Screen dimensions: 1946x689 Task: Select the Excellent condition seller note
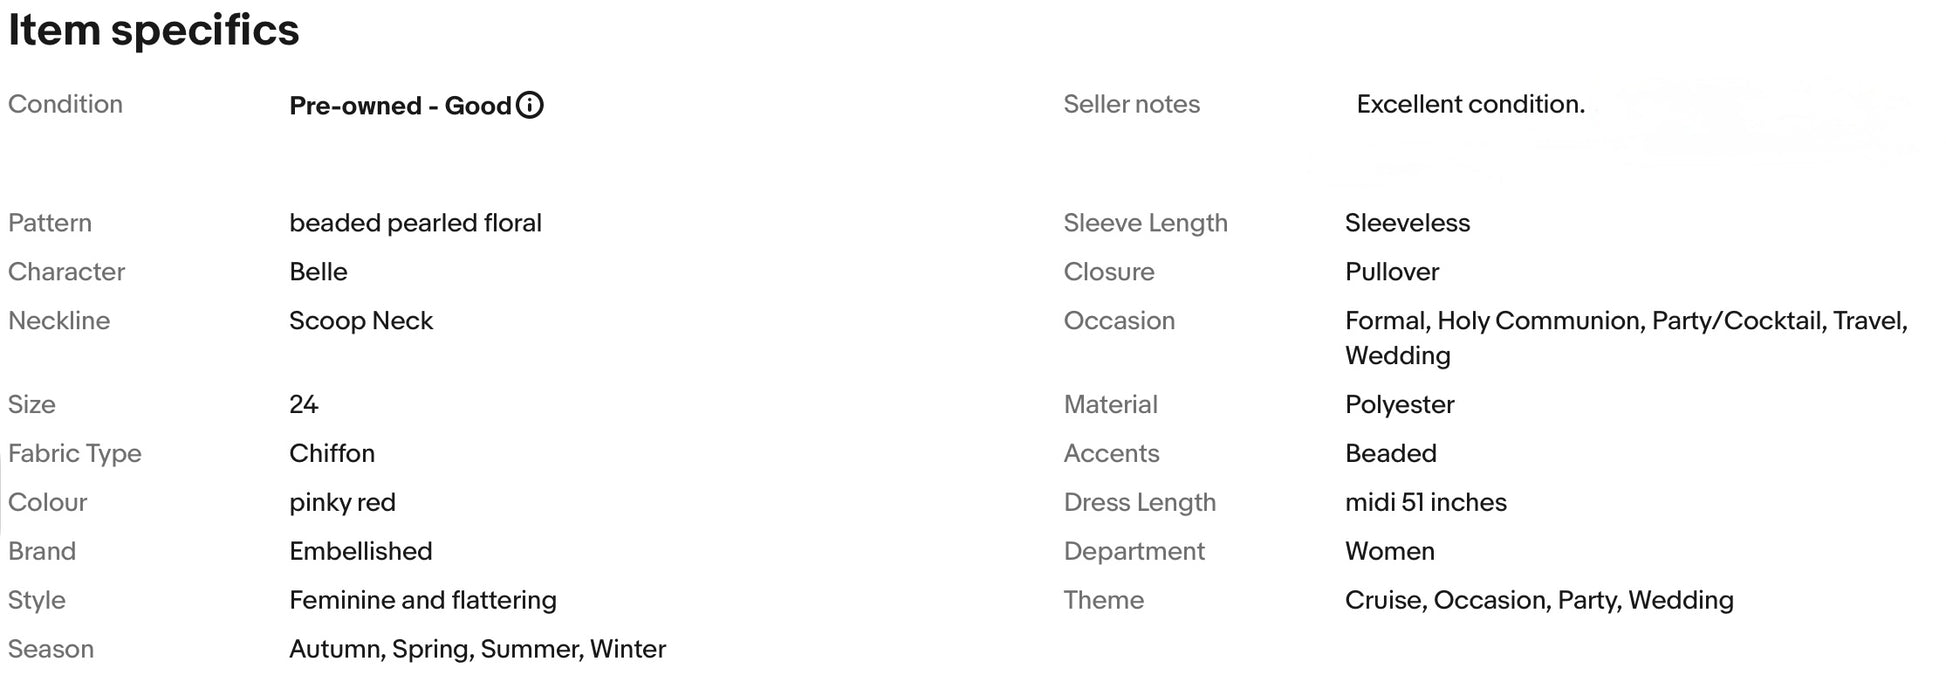1470,104
